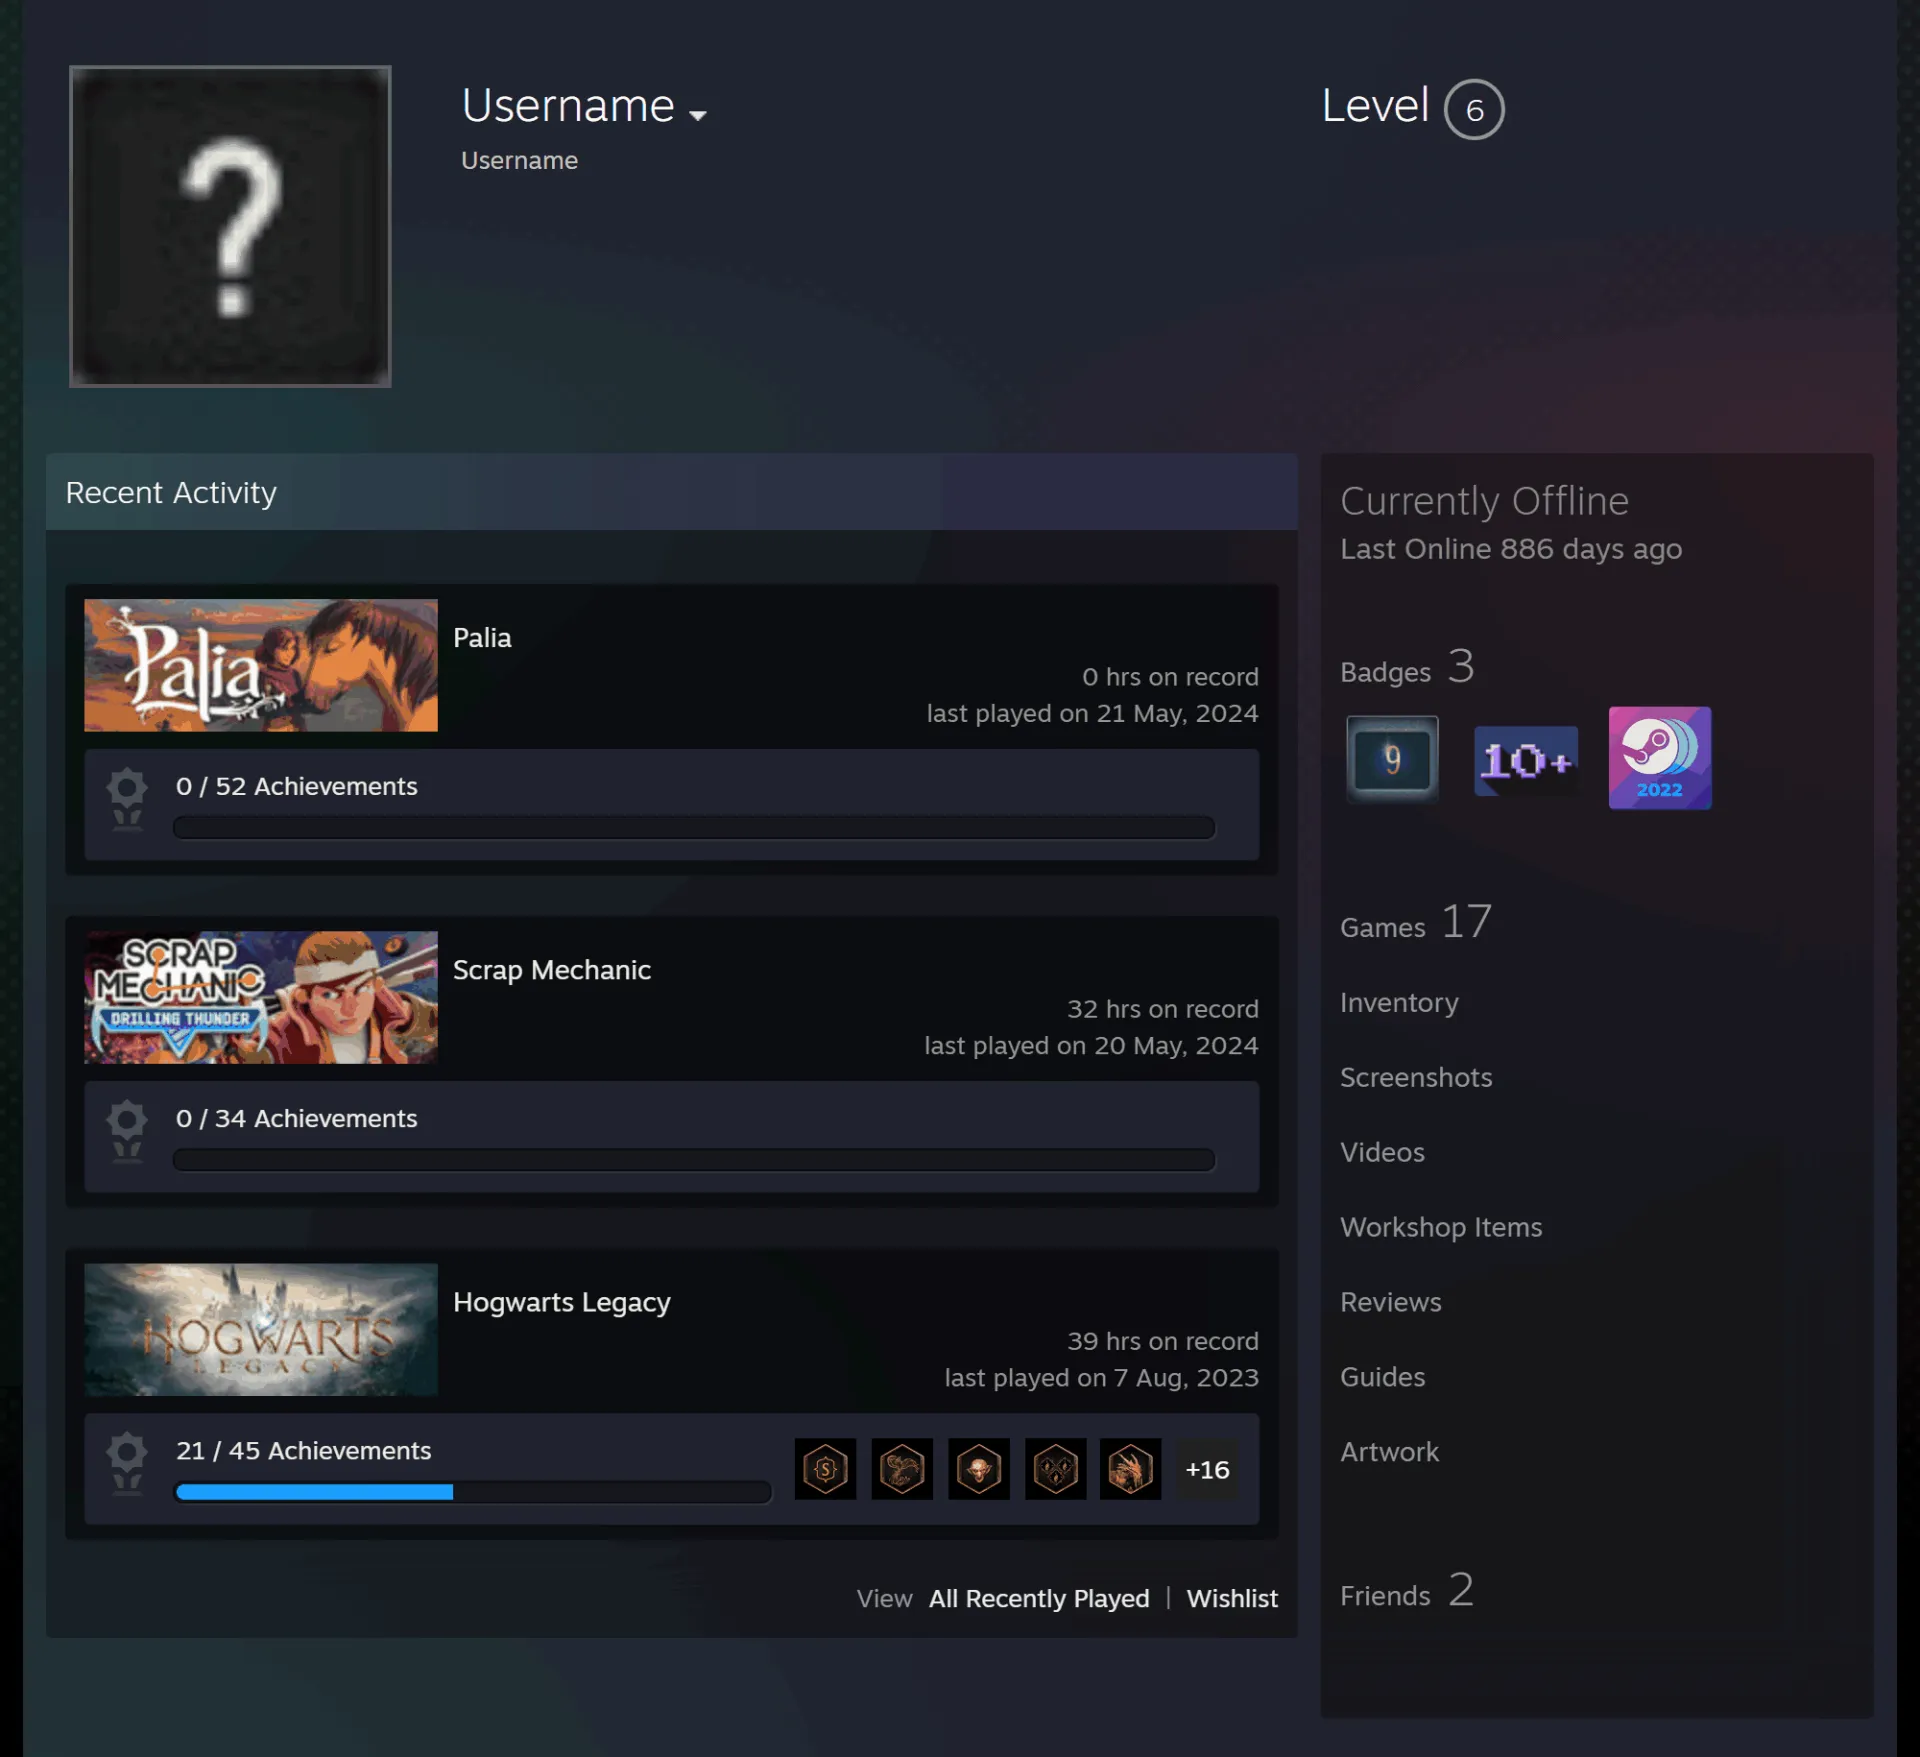Open All Recently Played link
1920x1757 pixels.
1039,1598
